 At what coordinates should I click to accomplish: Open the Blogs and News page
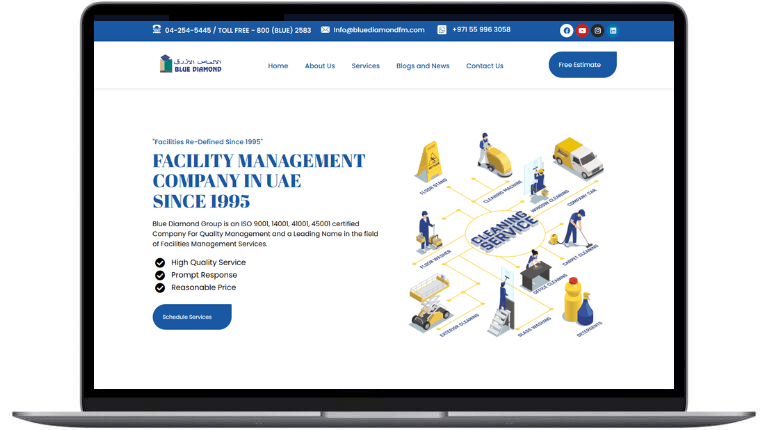tap(423, 66)
